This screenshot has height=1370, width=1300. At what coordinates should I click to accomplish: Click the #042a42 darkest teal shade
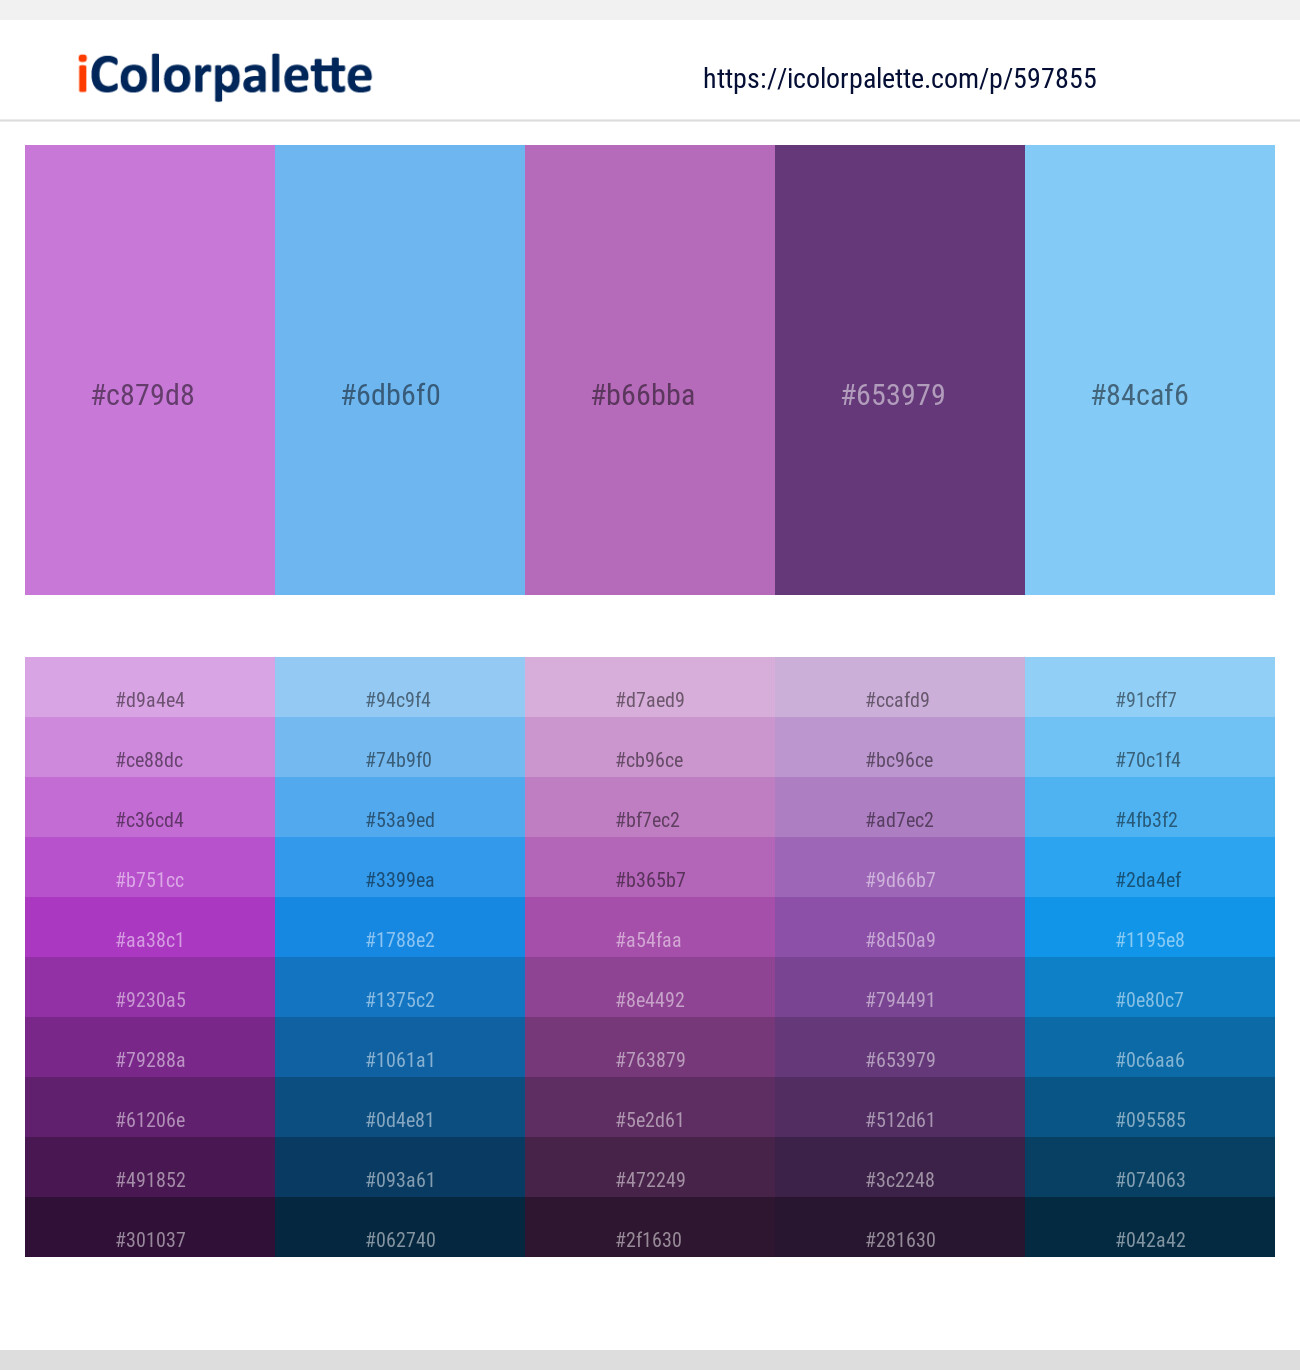[x=1150, y=1227]
